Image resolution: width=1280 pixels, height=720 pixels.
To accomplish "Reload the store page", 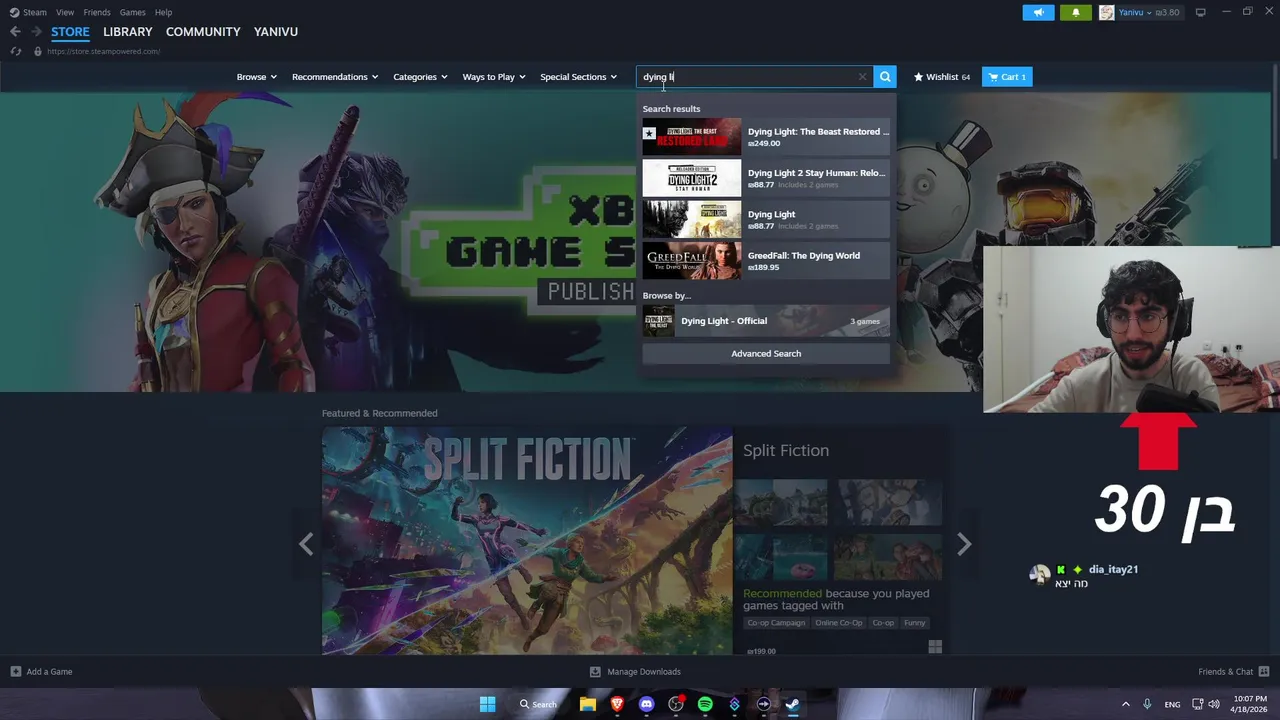I will click(15, 51).
